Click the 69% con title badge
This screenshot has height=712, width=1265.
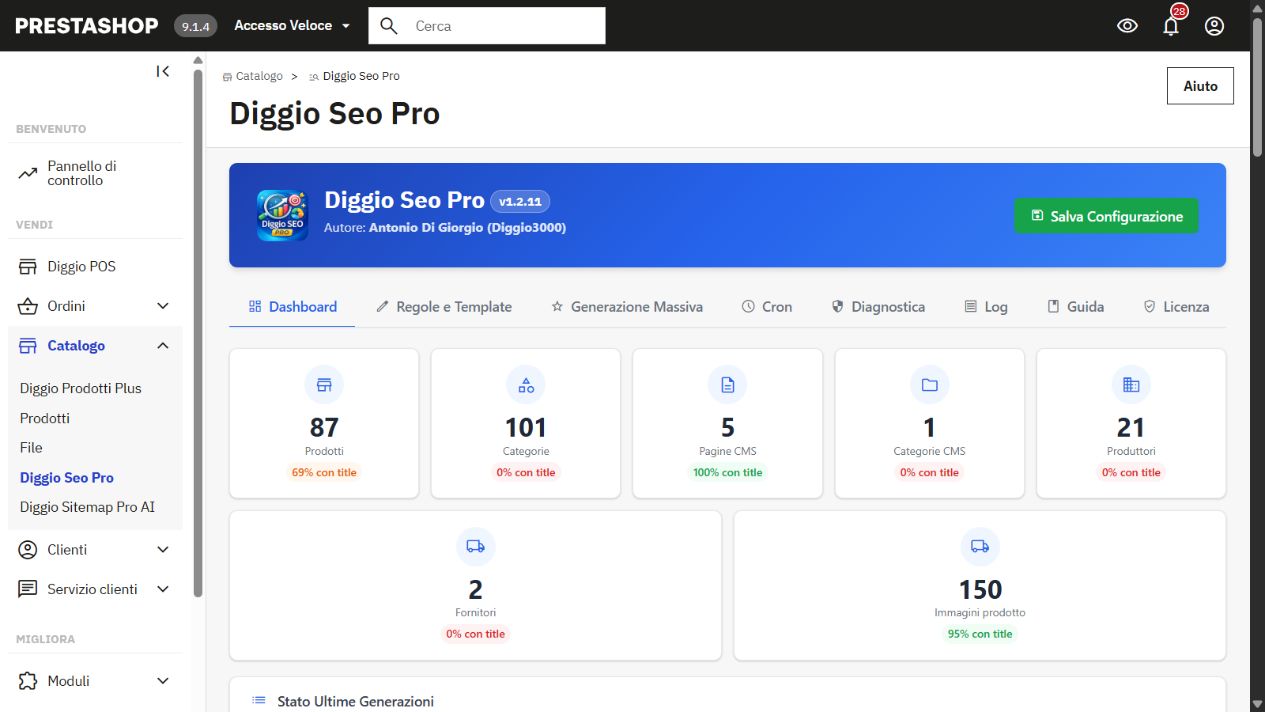pyautogui.click(x=324, y=472)
